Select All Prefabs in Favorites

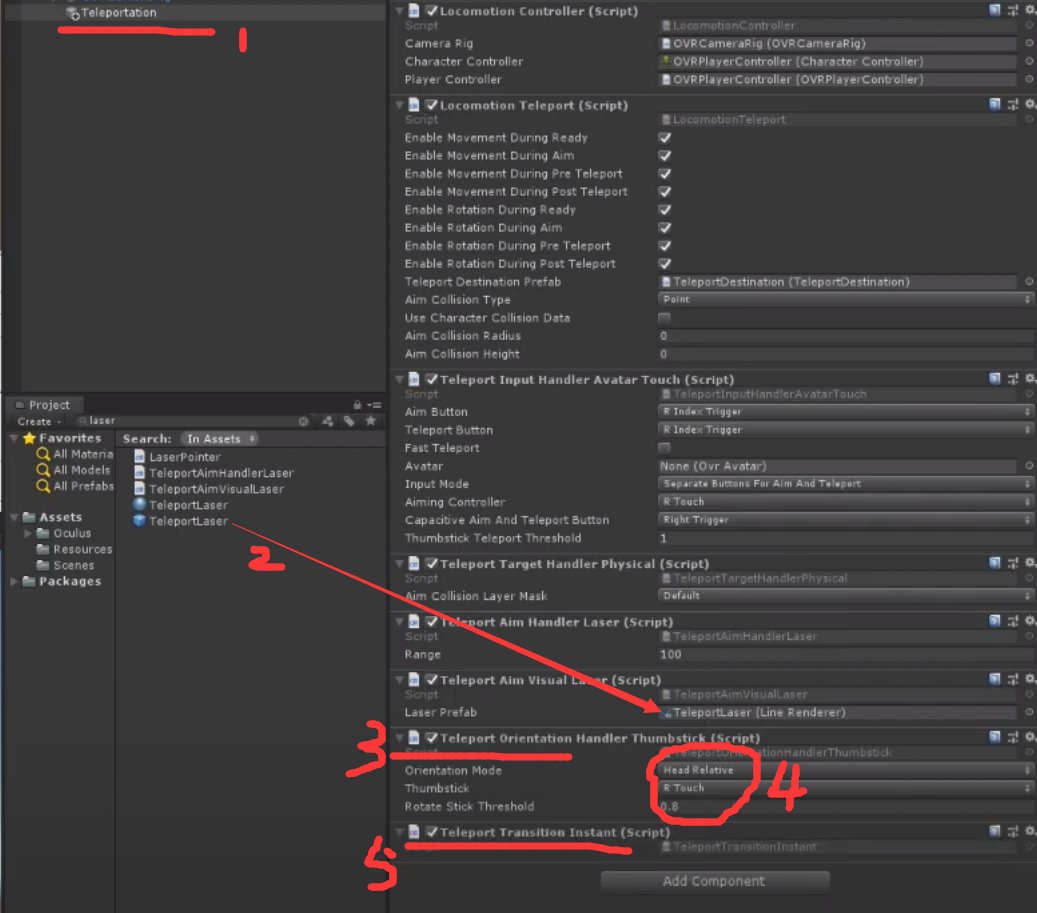click(x=75, y=487)
